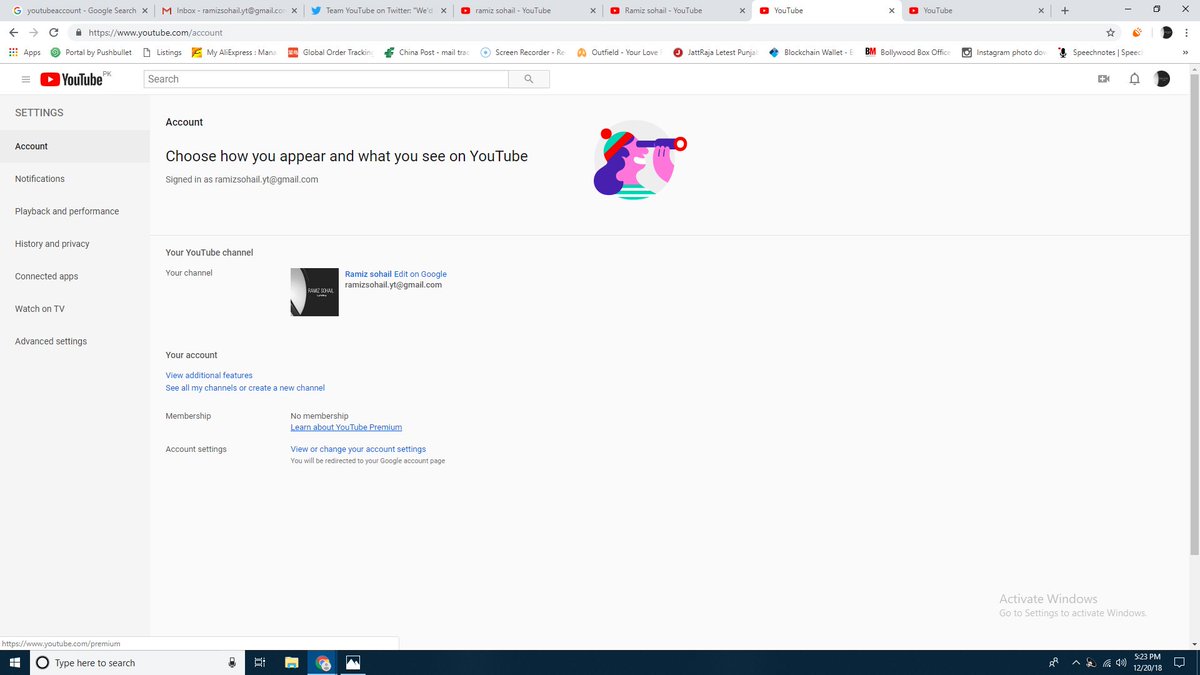Viewport: 1200px width, 675px height.
Task: Click the browser back arrow
Action: 14,32
